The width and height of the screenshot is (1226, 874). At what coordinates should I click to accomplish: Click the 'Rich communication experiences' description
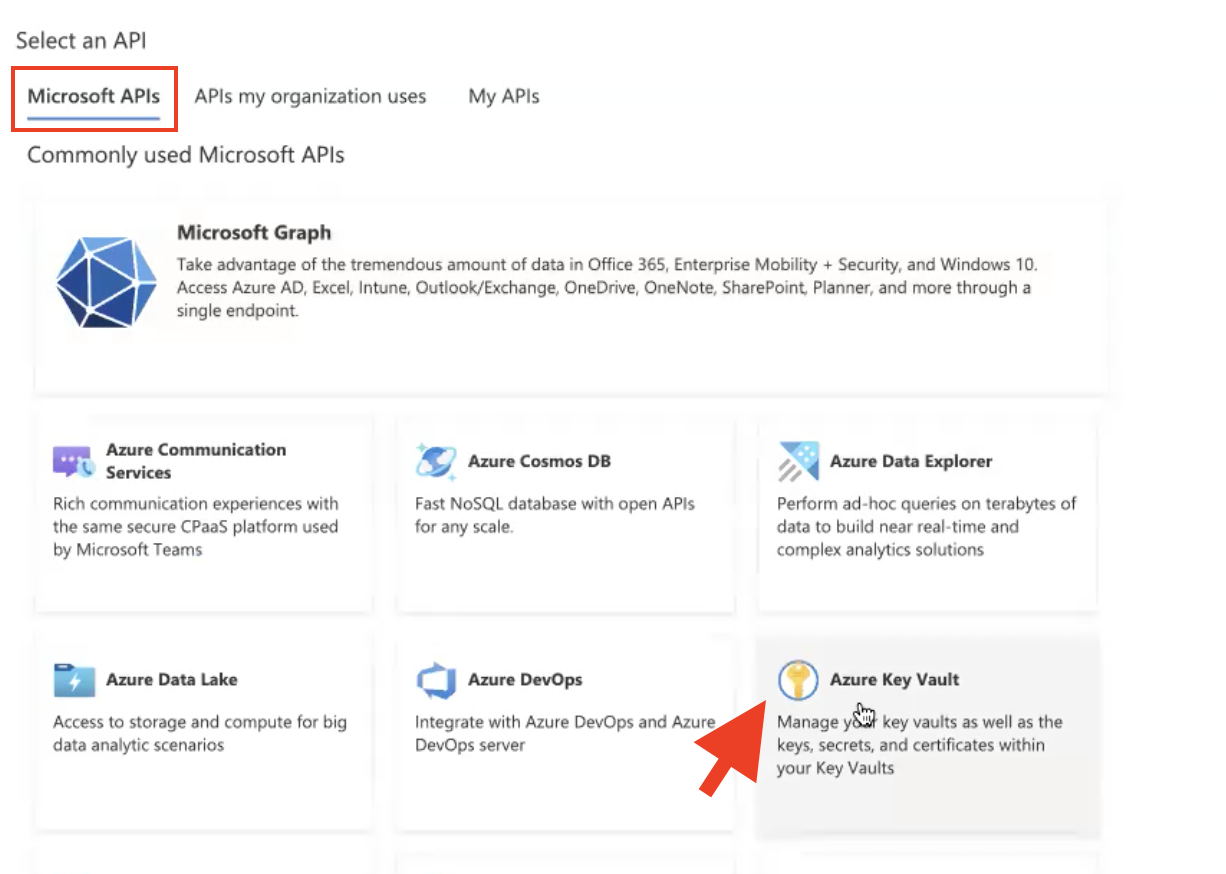pyautogui.click(x=196, y=527)
